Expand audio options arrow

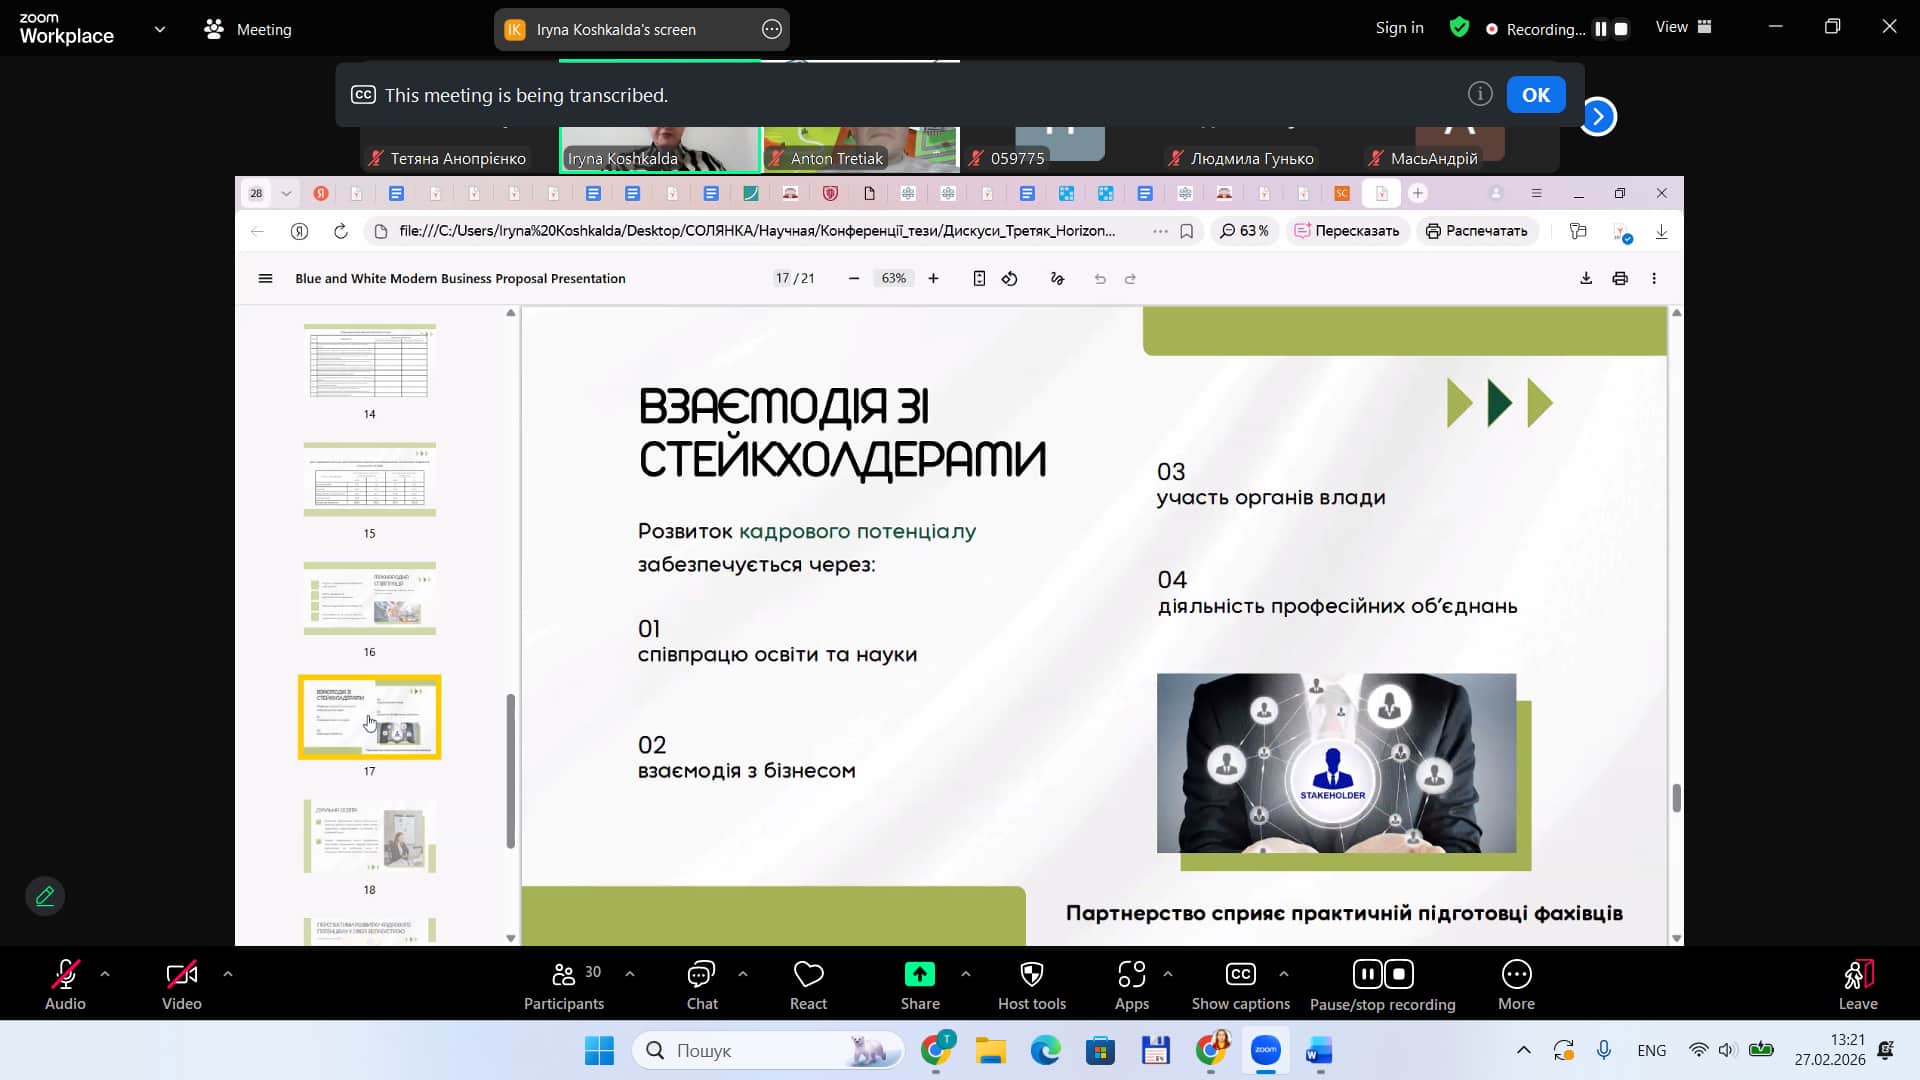click(x=105, y=973)
